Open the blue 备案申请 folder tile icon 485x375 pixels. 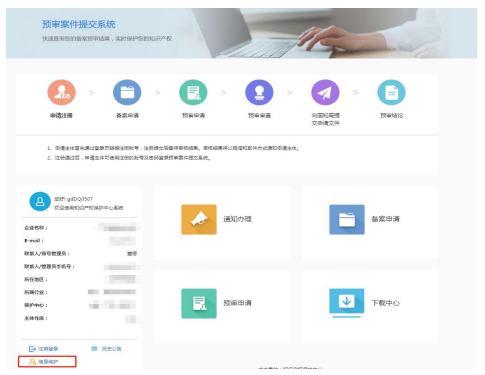click(x=347, y=219)
